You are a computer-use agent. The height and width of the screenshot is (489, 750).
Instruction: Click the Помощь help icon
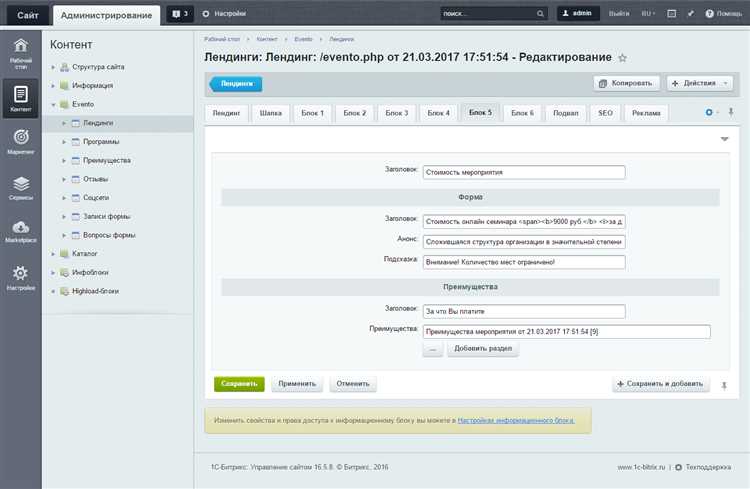(709, 14)
